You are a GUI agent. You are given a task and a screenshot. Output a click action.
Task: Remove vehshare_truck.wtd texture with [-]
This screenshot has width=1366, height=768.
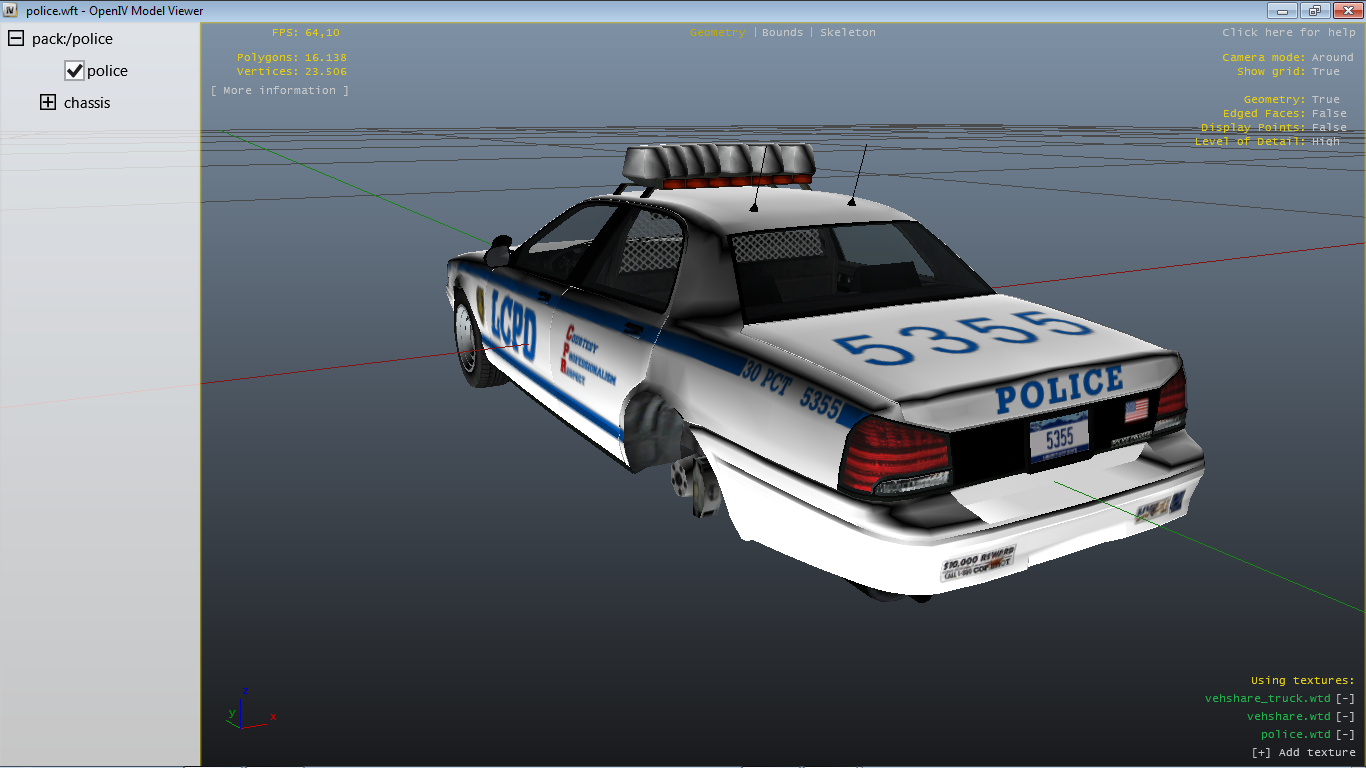click(x=1345, y=699)
